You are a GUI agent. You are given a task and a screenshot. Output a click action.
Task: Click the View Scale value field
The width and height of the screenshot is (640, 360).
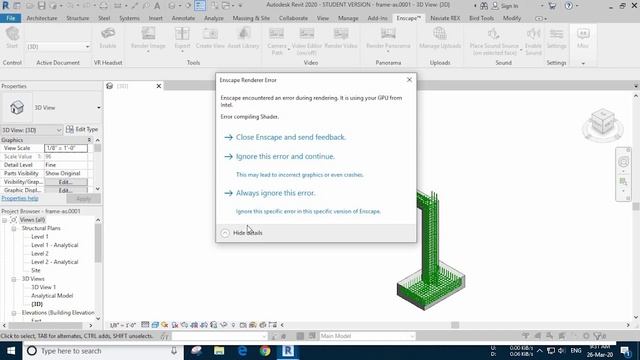(66, 148)
